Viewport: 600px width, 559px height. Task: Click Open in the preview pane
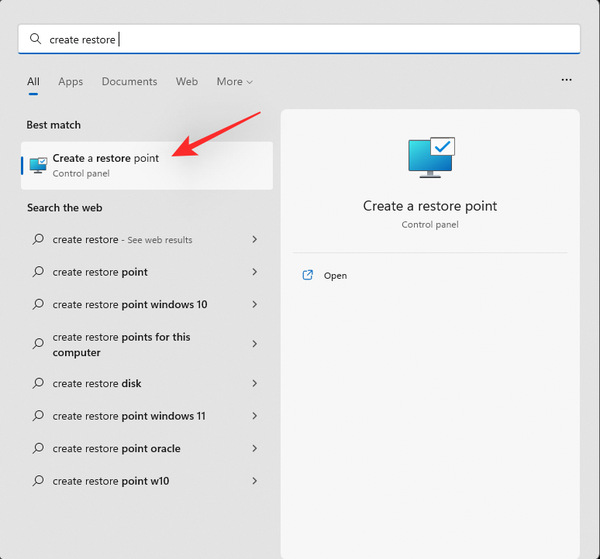pyautogui.click(x=335, y=276)
